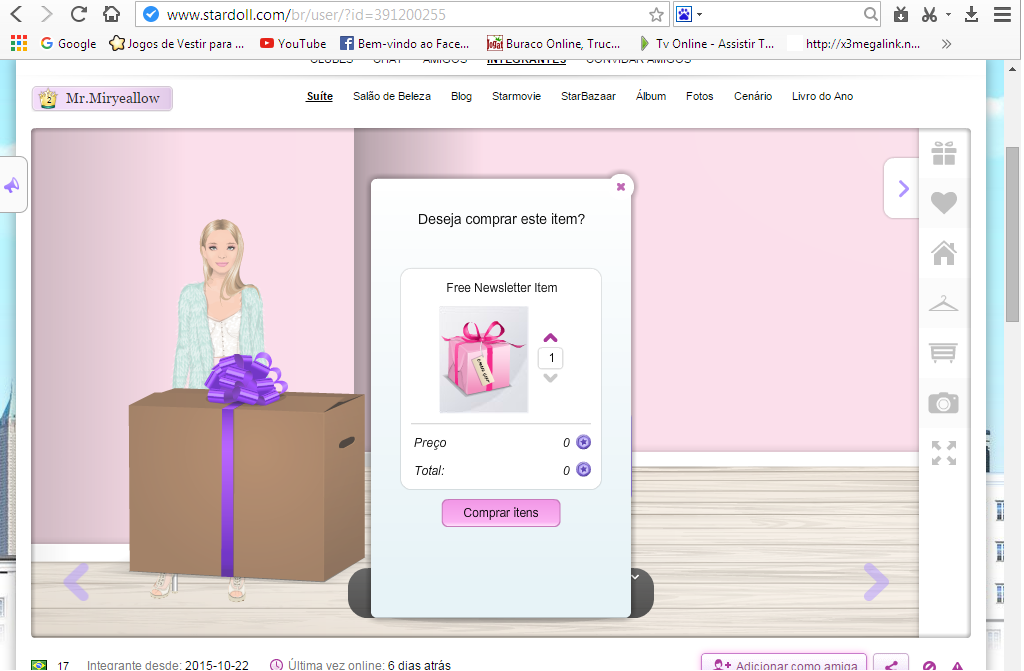Screen dimensions: 1024x671
Task: Open the gift icon in suite sidebar
Action: (944, 154)
